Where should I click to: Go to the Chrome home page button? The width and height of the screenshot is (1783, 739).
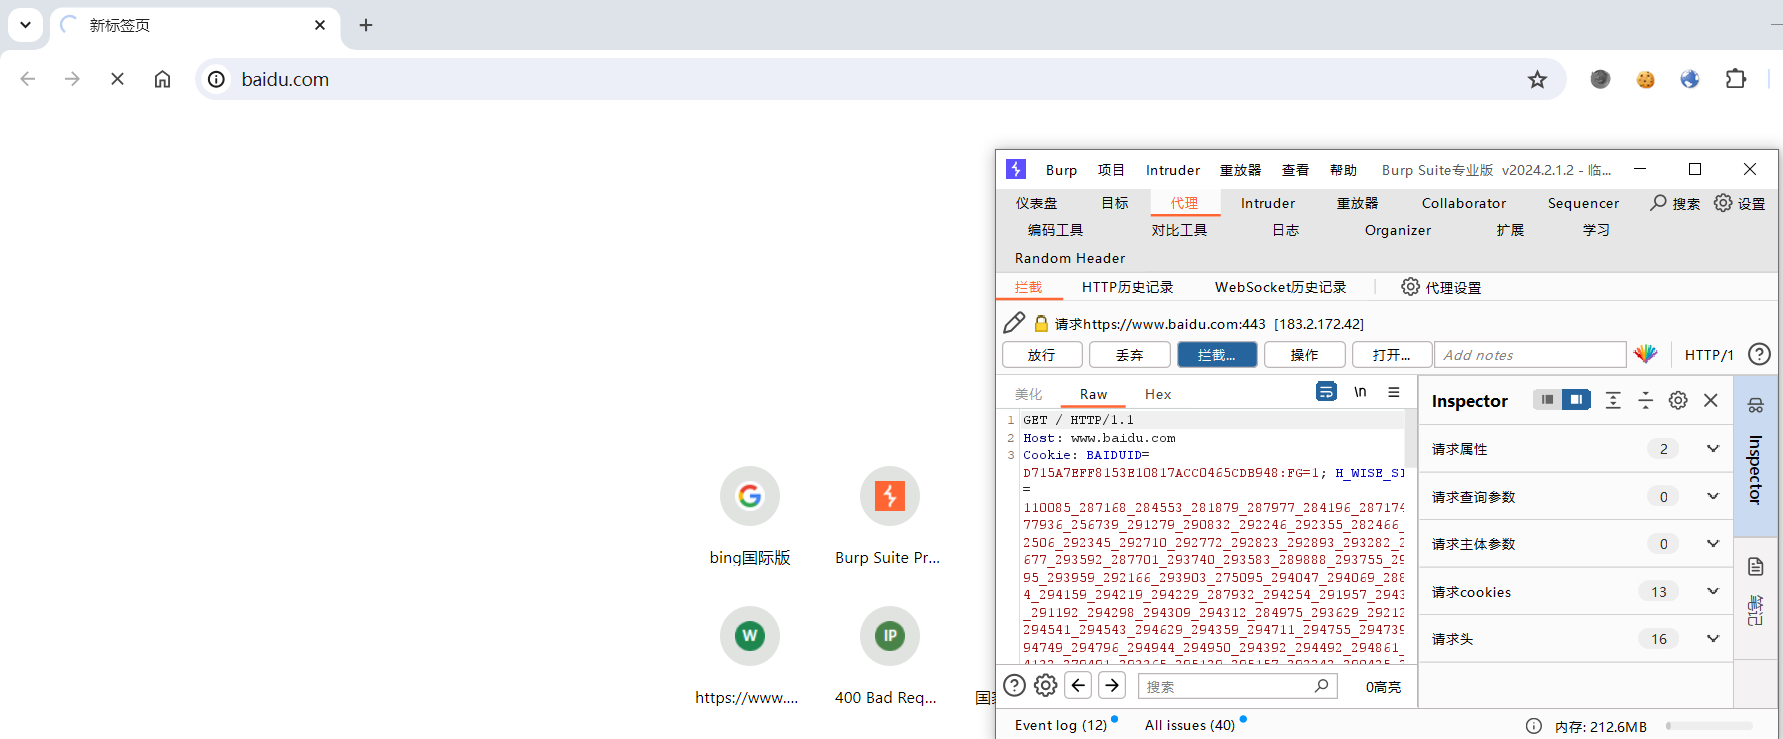(162, 79)
